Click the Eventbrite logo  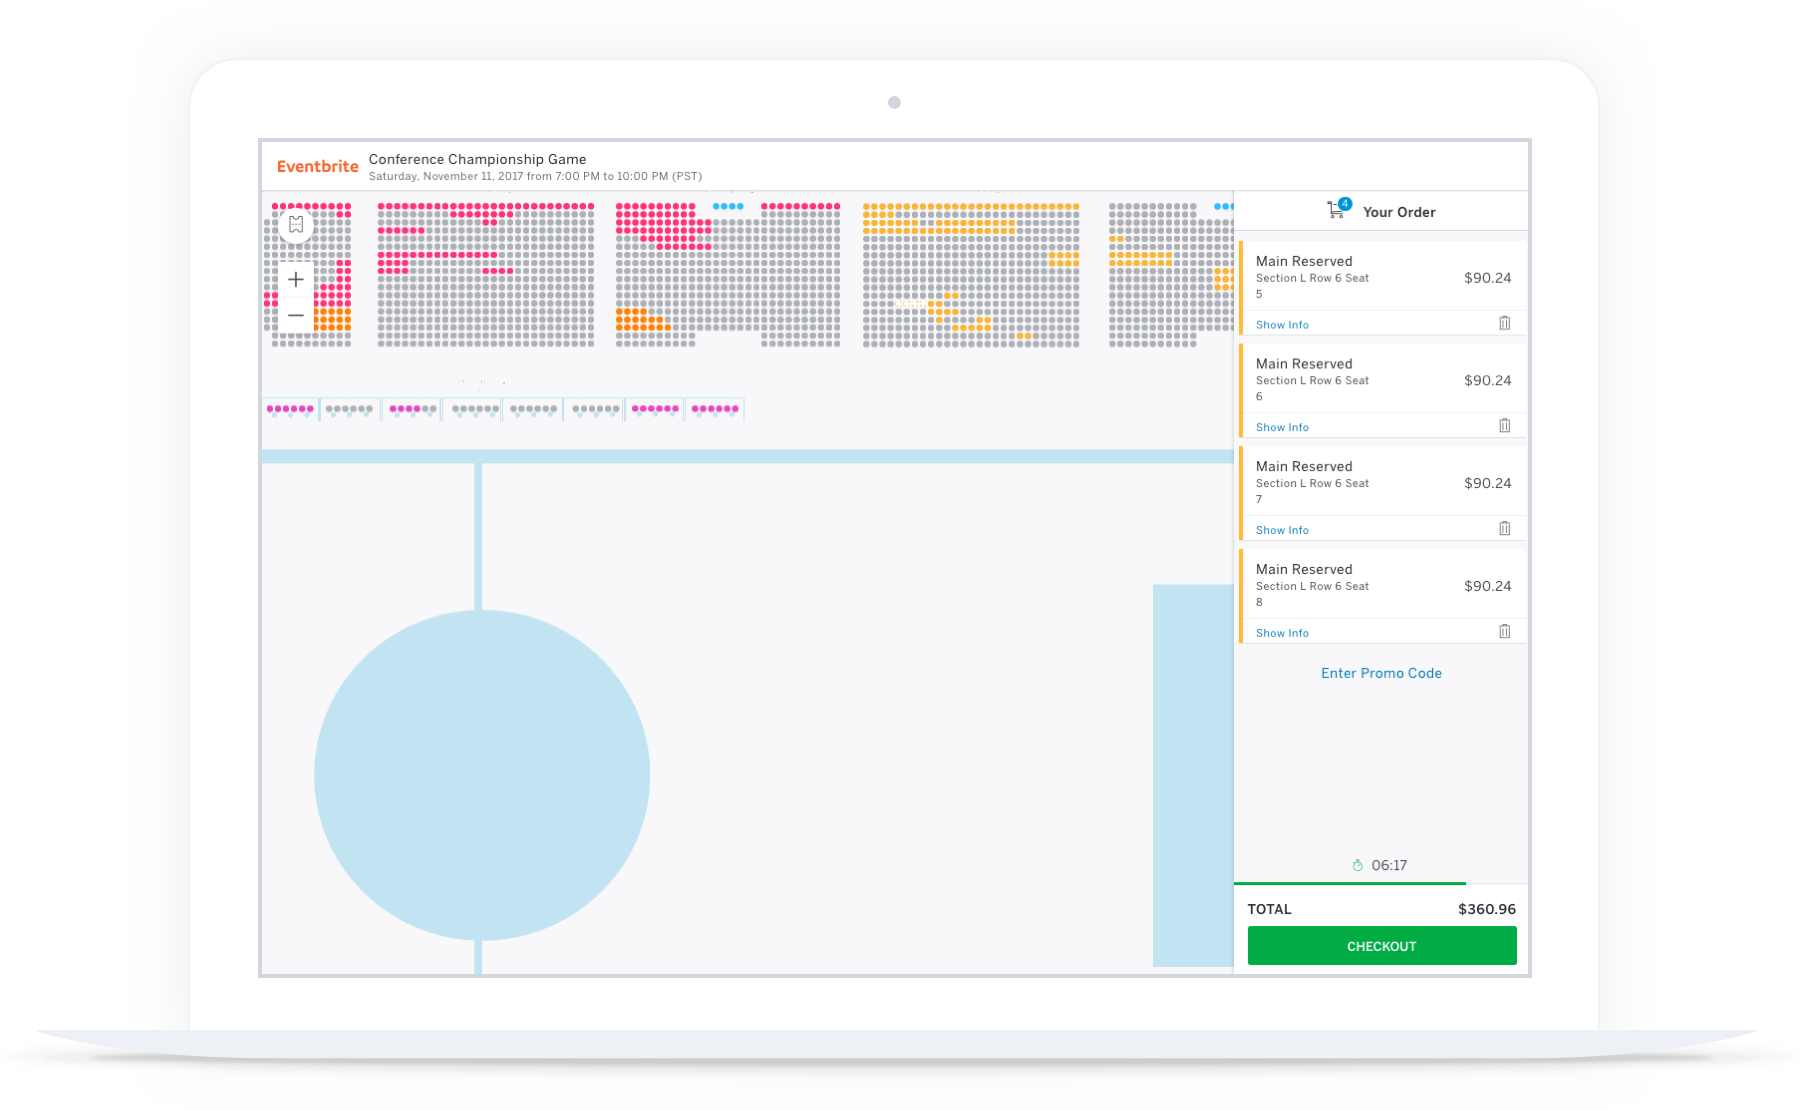click(317, 166)
